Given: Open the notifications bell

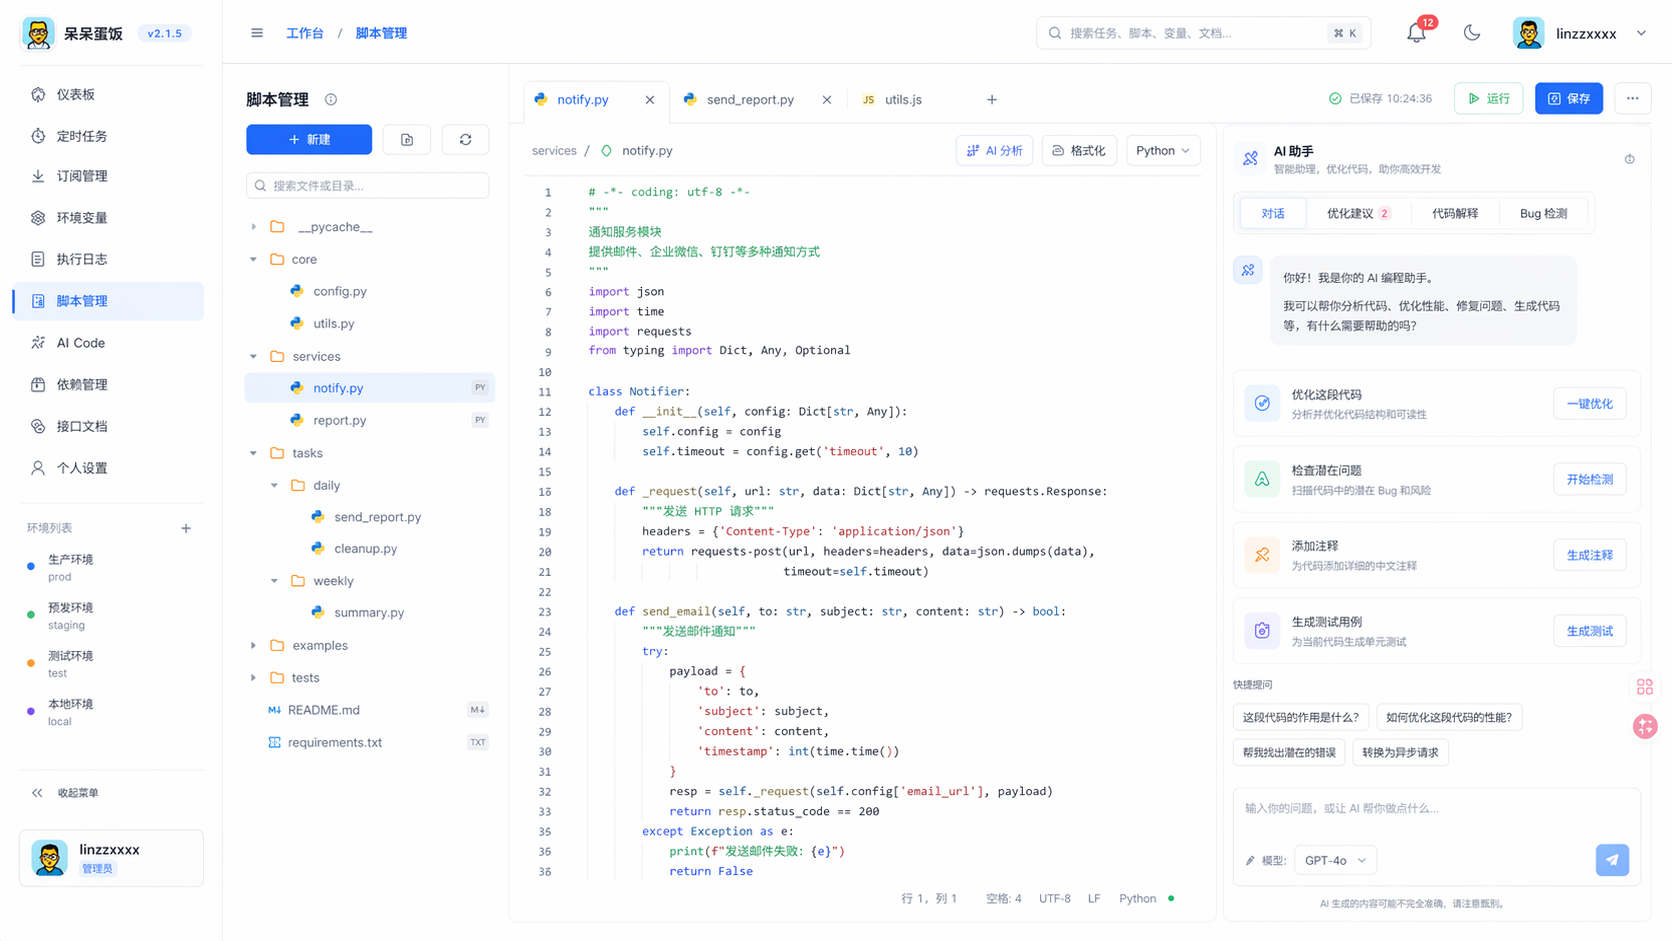Looking at the screenshot, I should pos(1416,33).
